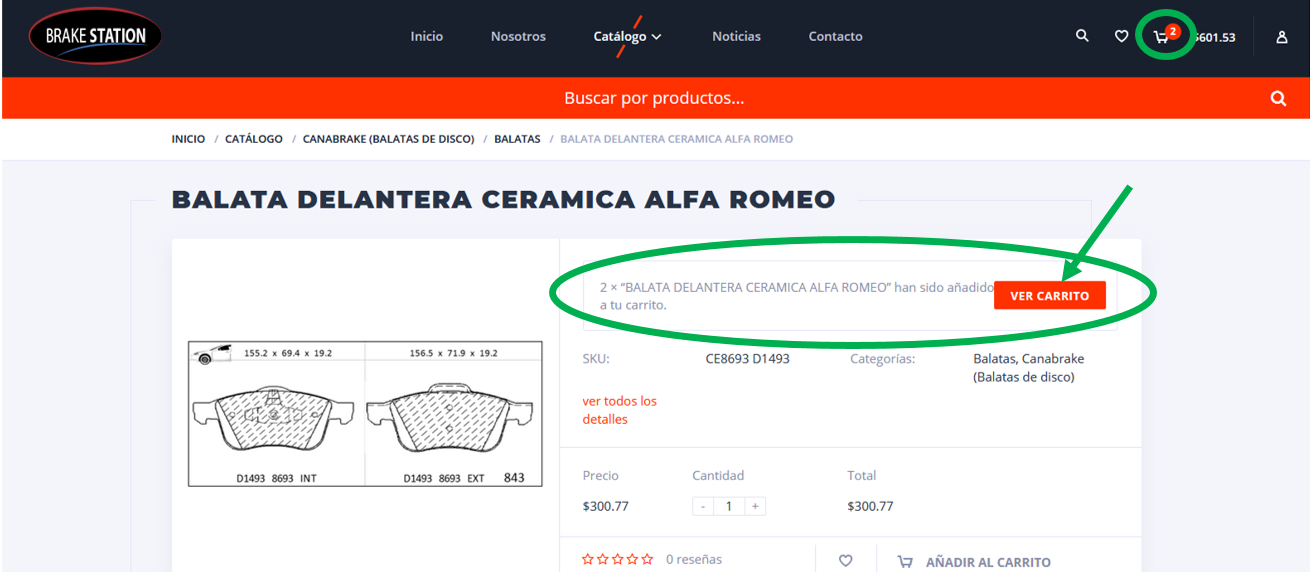Viewport: 1311px width, 572px height.
Task: Open the Nosotros menu item
Action: [518, 36]
